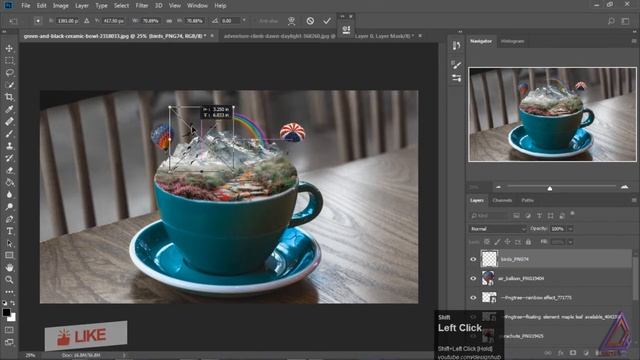Click the foreground color swatch

(6, 313)
